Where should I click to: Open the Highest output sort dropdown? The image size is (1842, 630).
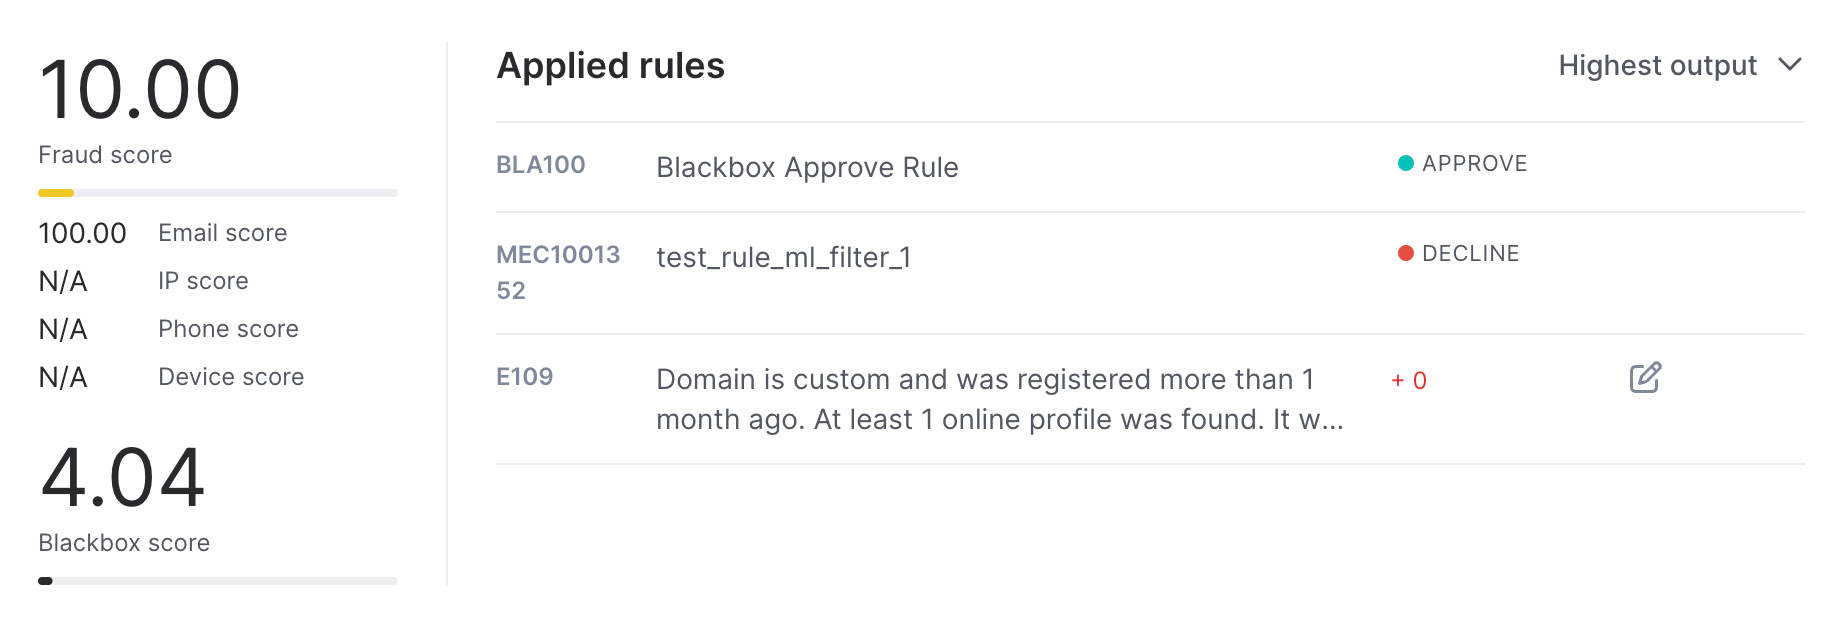(1680, 65)
